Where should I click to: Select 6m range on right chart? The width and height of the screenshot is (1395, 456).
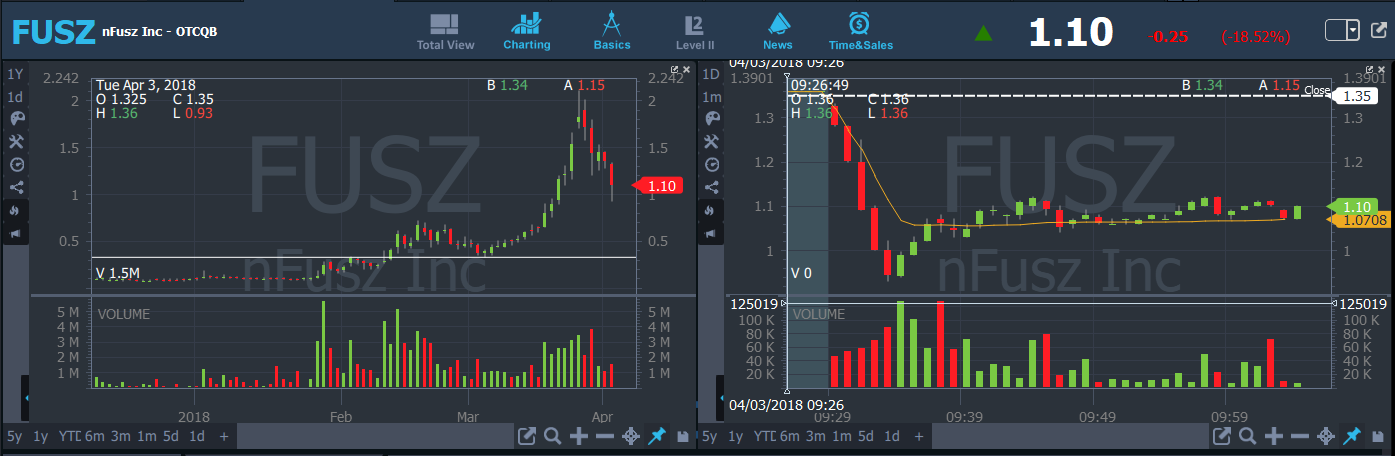pos(790,436)
